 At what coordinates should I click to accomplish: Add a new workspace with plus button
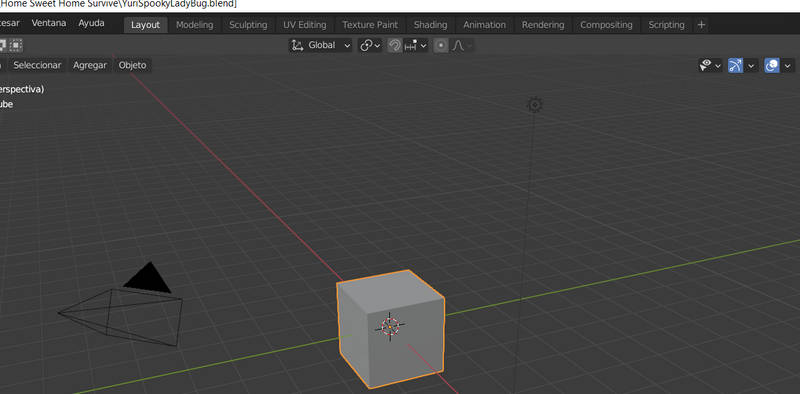(x=702, y=25)
